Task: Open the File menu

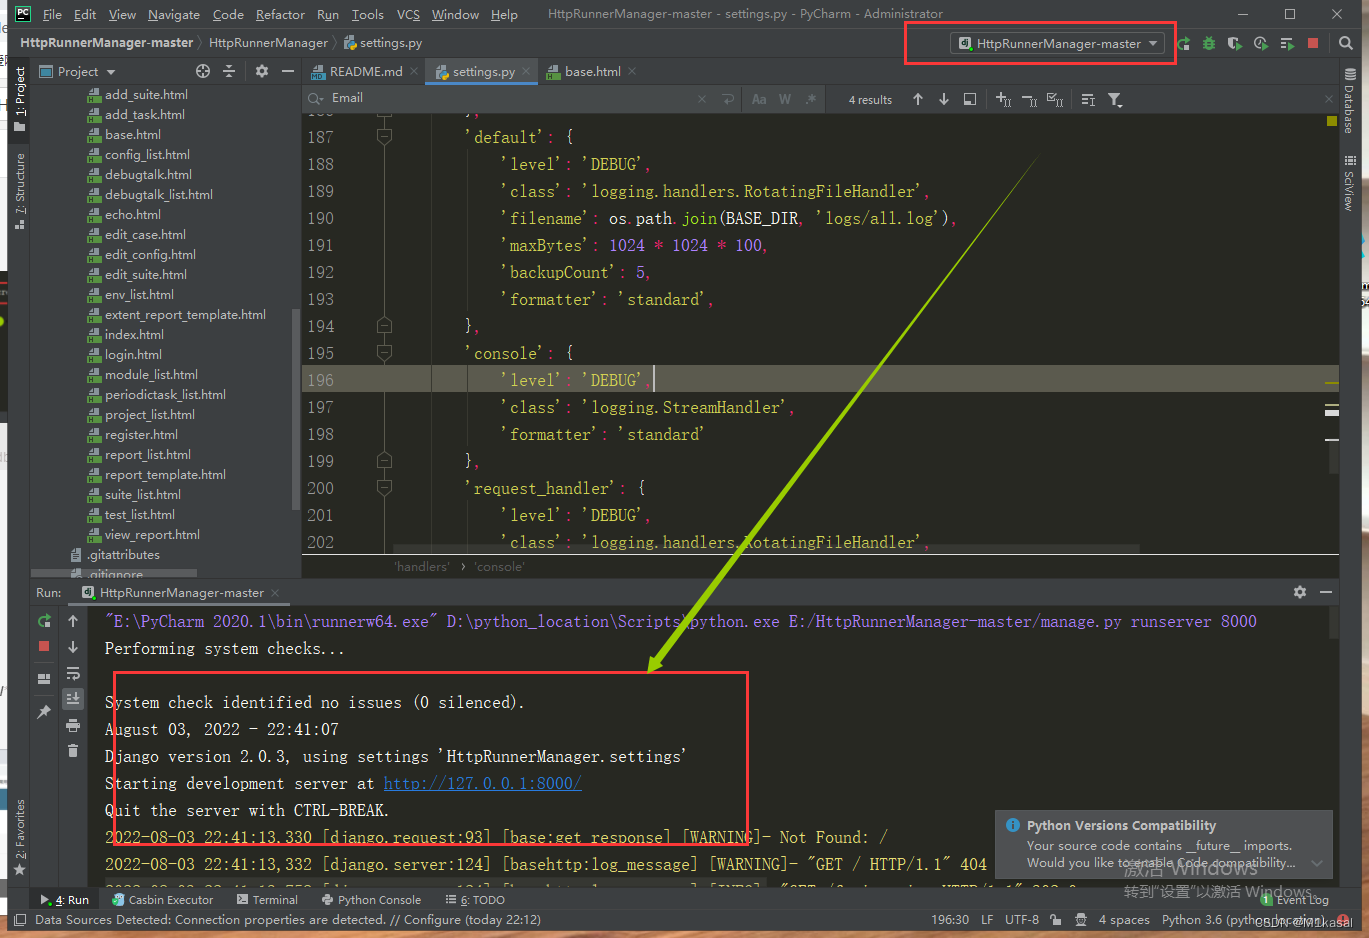Action: click(x=52, y=14)
